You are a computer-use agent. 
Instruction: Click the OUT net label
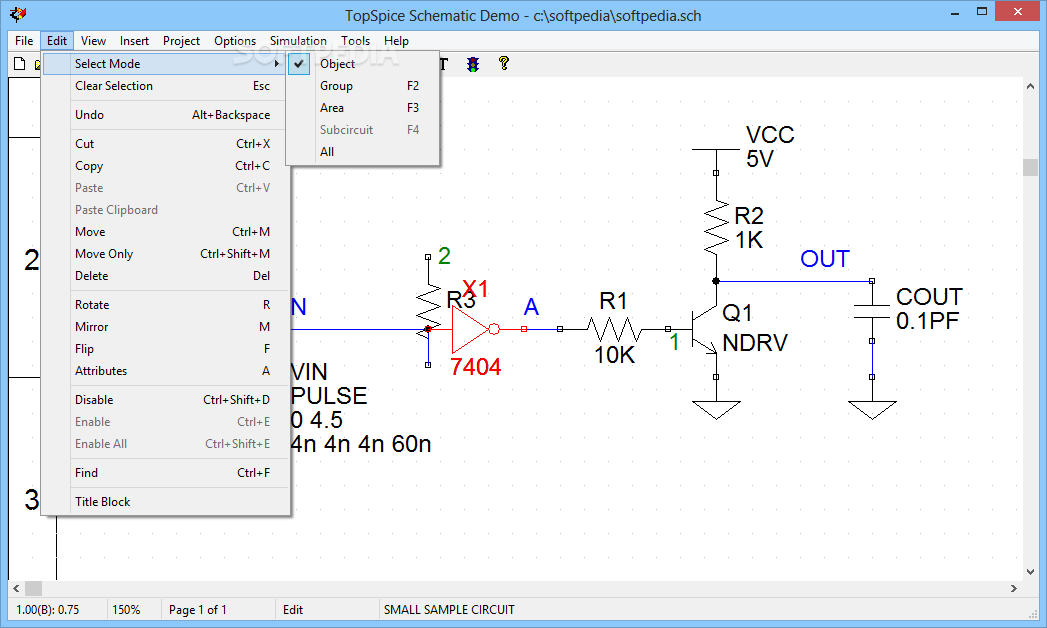point(825,259)
